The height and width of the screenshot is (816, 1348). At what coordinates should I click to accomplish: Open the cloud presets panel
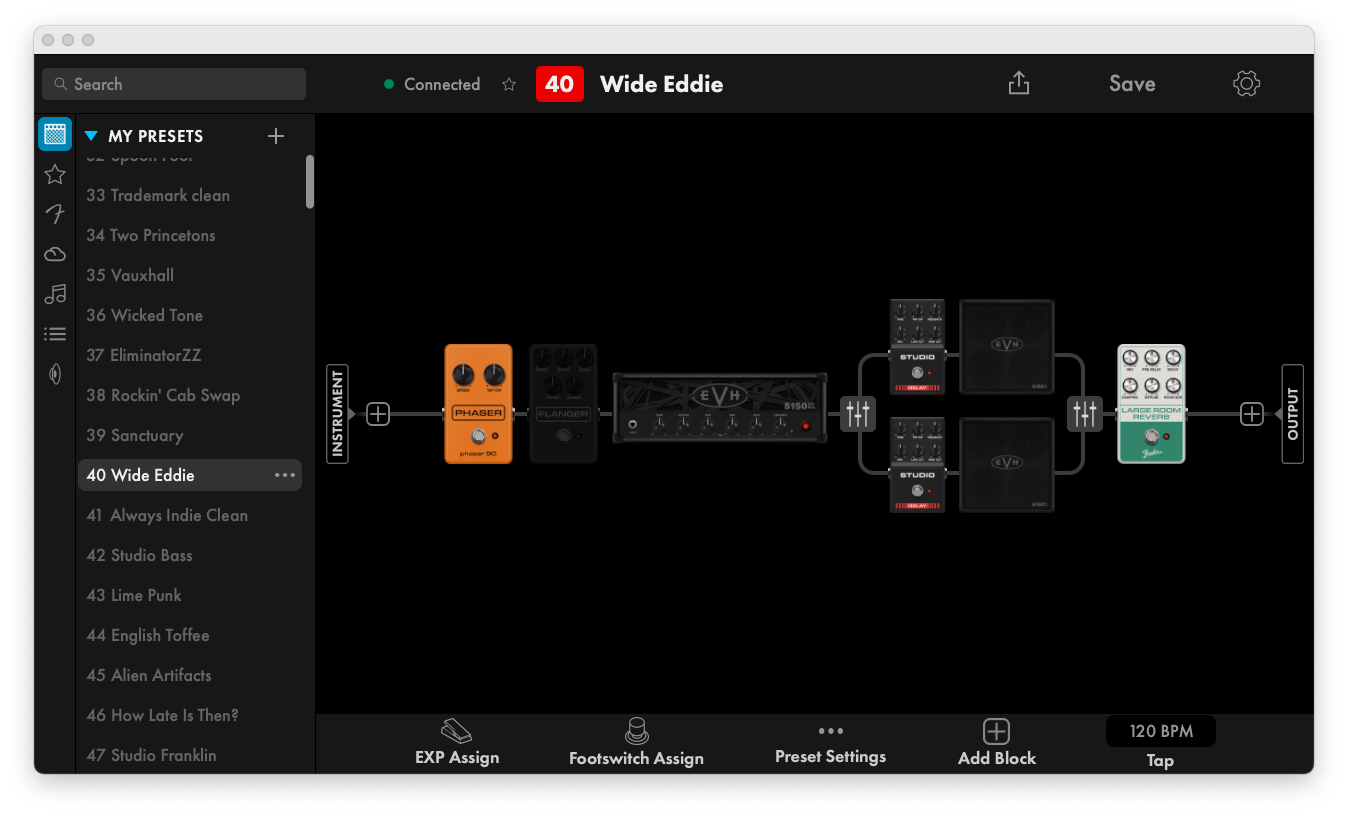coord(54,253)
